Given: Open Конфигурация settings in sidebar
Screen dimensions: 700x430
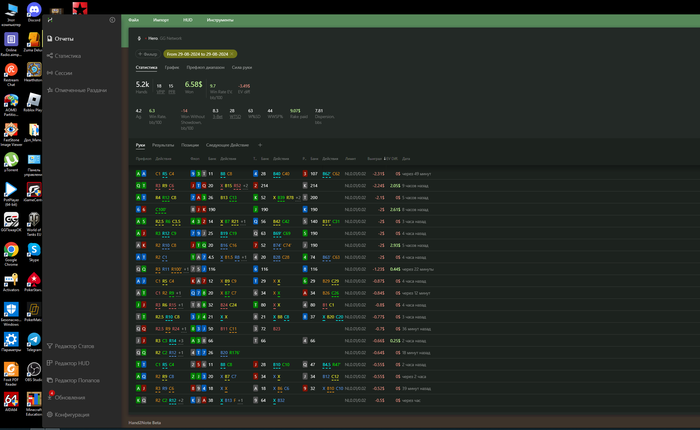Looking at the screenshot, I should 68,414.
